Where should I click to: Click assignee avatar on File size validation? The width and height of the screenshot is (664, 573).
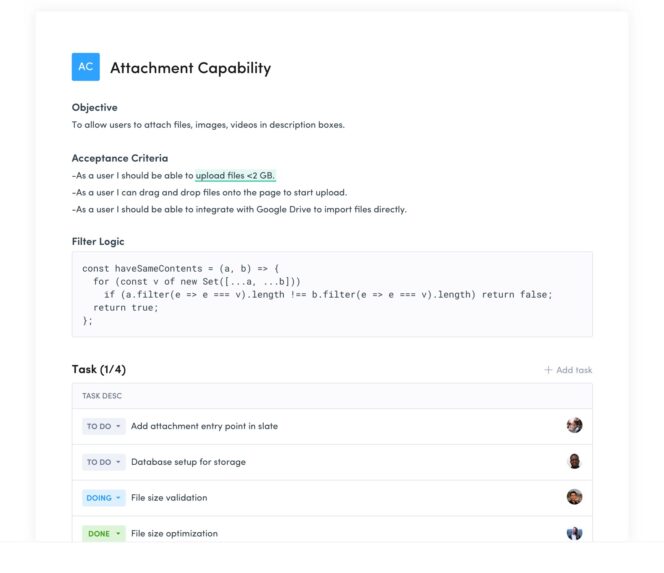[x=574, y=497]
